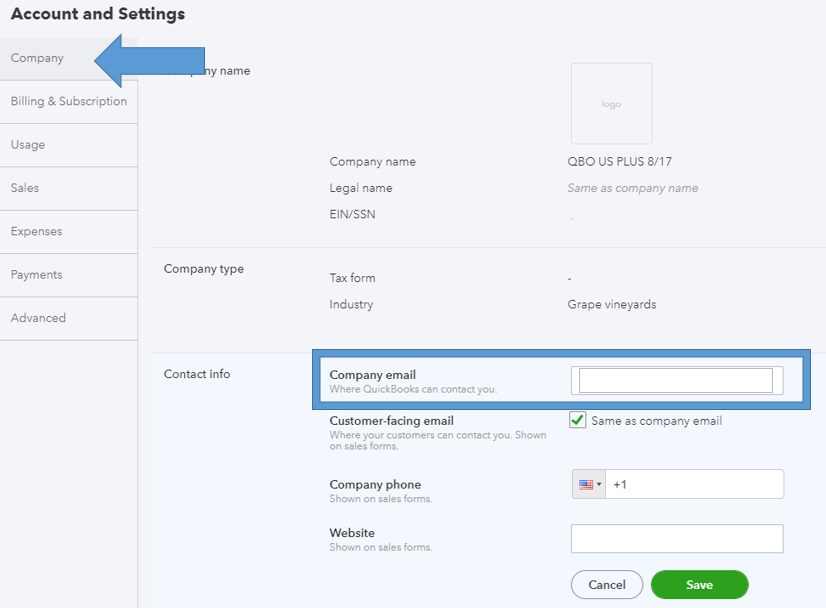Toggle Same as company email checkbox
Viewport: 826px width, 608px height.
pos(578,421)
